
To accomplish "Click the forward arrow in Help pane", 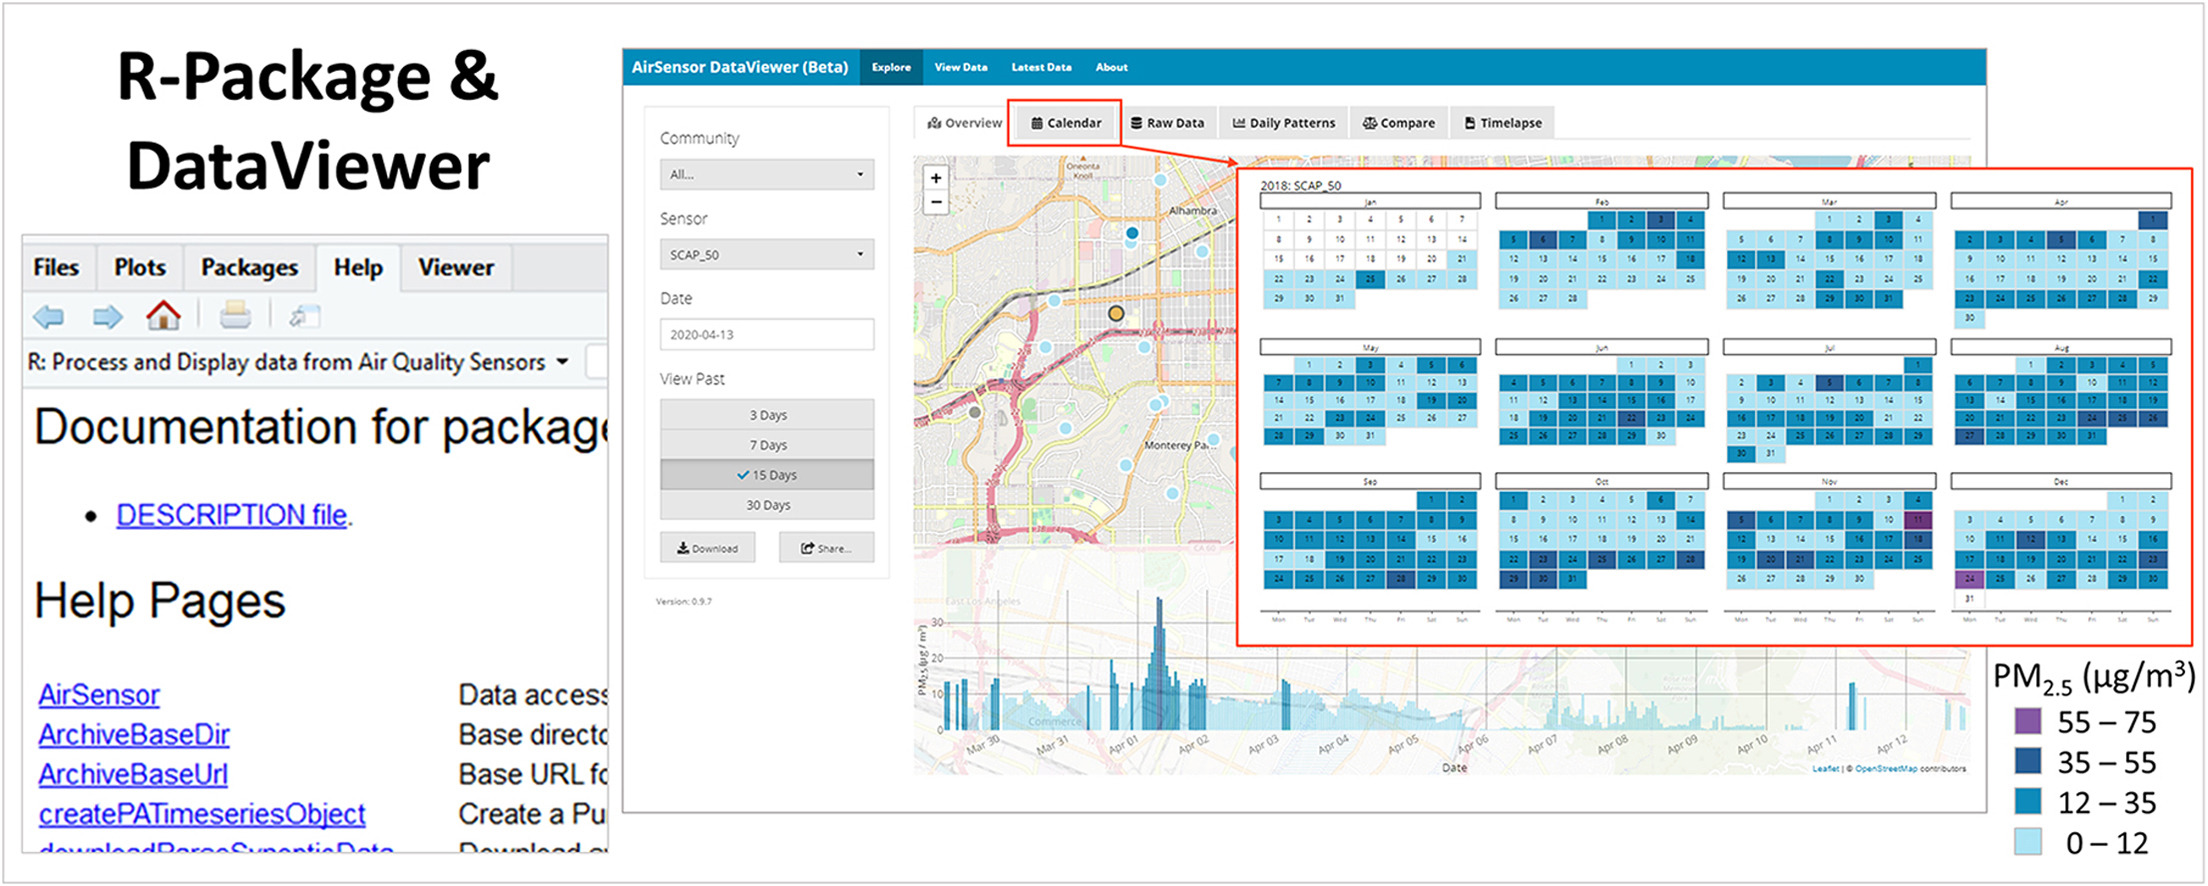I will click(107, 317).
